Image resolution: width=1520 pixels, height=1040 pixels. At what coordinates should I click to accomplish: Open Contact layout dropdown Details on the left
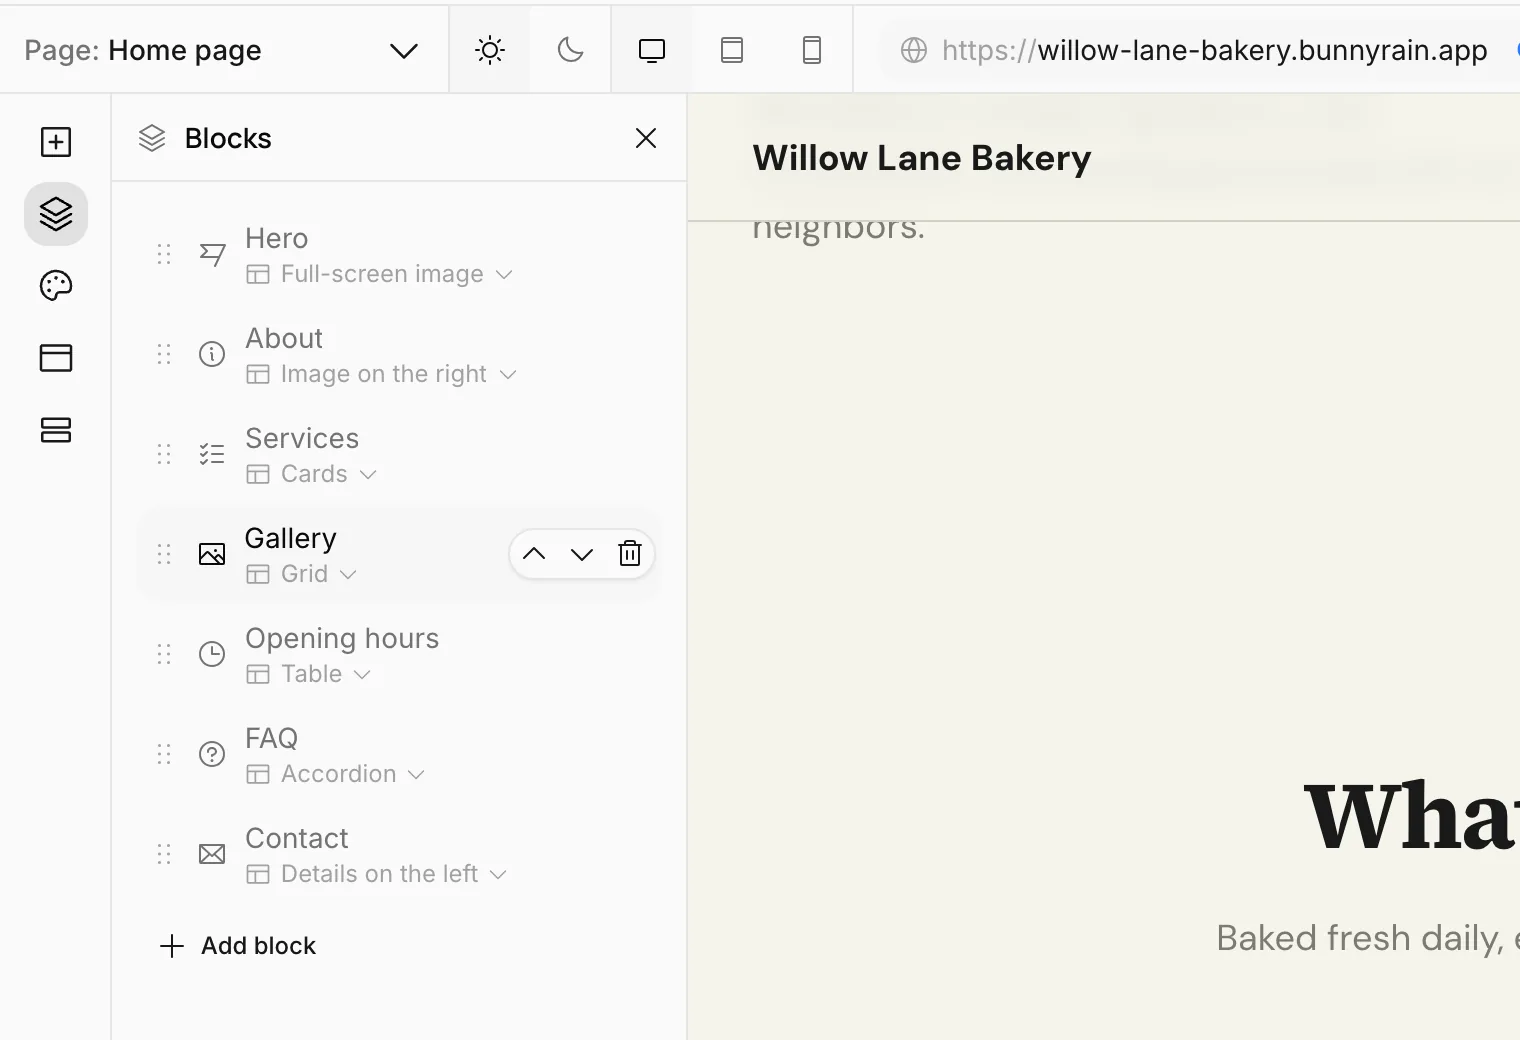[x=377, y=874]
